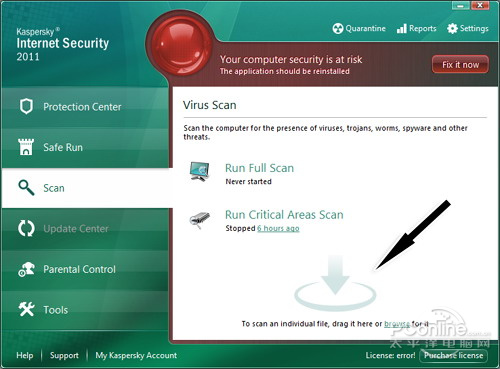Close the Kaspersky window

pos(480,5)
